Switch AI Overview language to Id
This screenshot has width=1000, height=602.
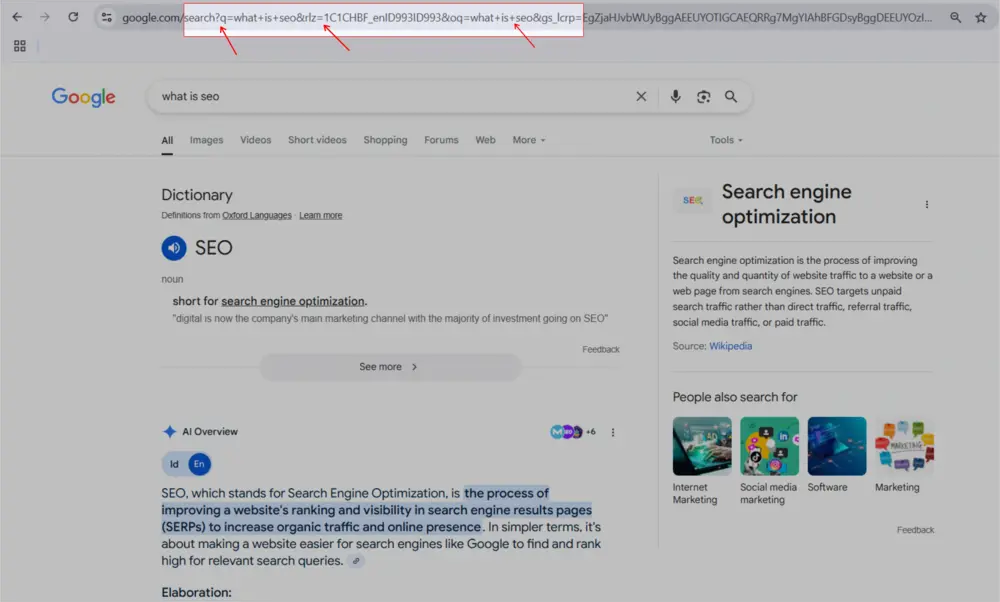click(174, 464)
